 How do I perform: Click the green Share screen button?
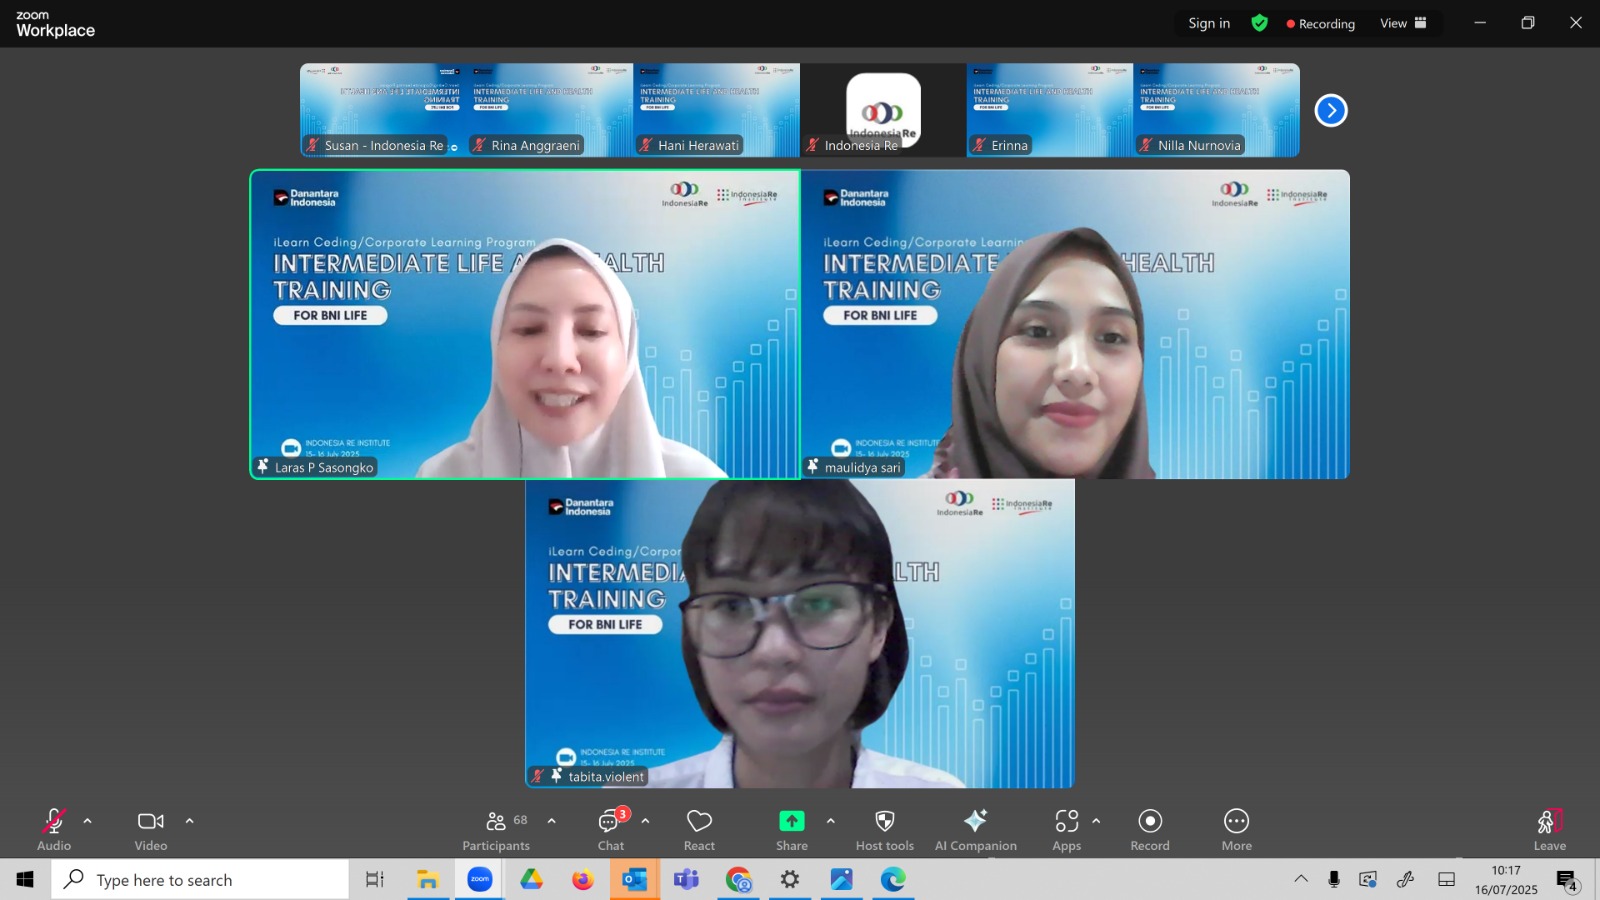pos(792,830)
